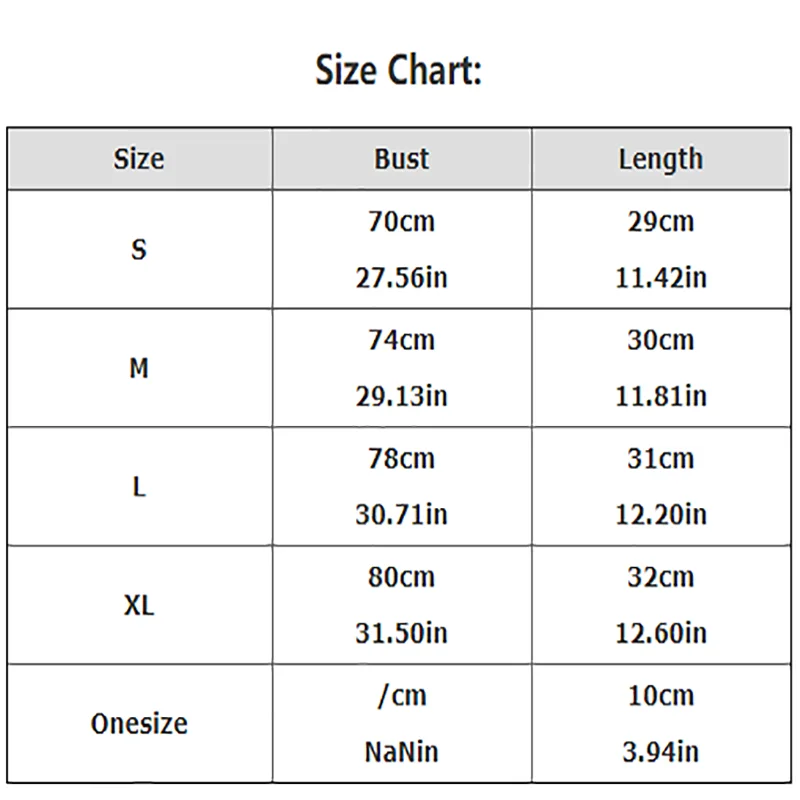Click the L size row label
800x800 pixels.
tap(139, 487)
